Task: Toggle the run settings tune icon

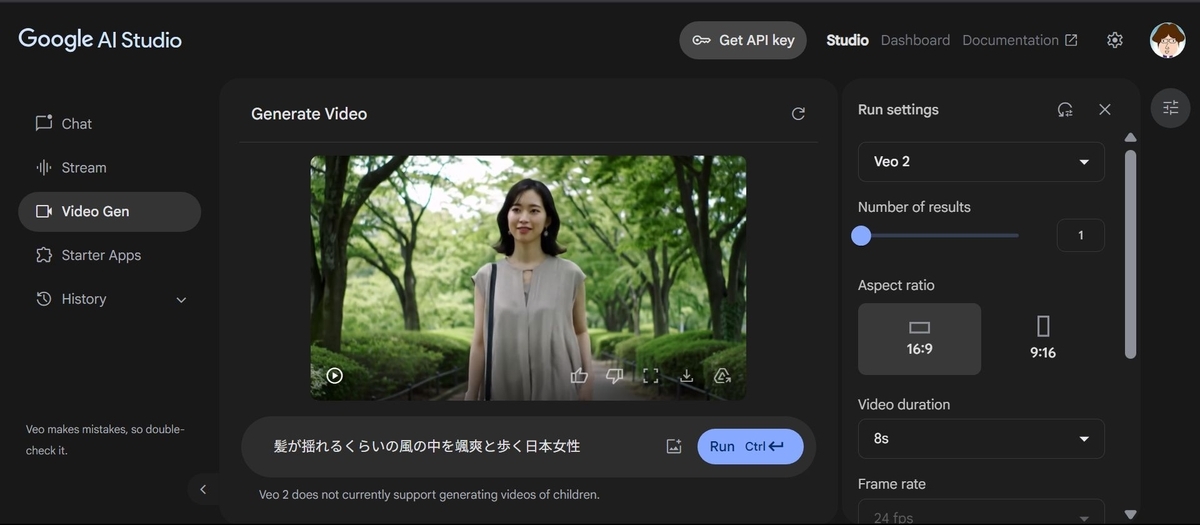Action: tap(1171, 108)
